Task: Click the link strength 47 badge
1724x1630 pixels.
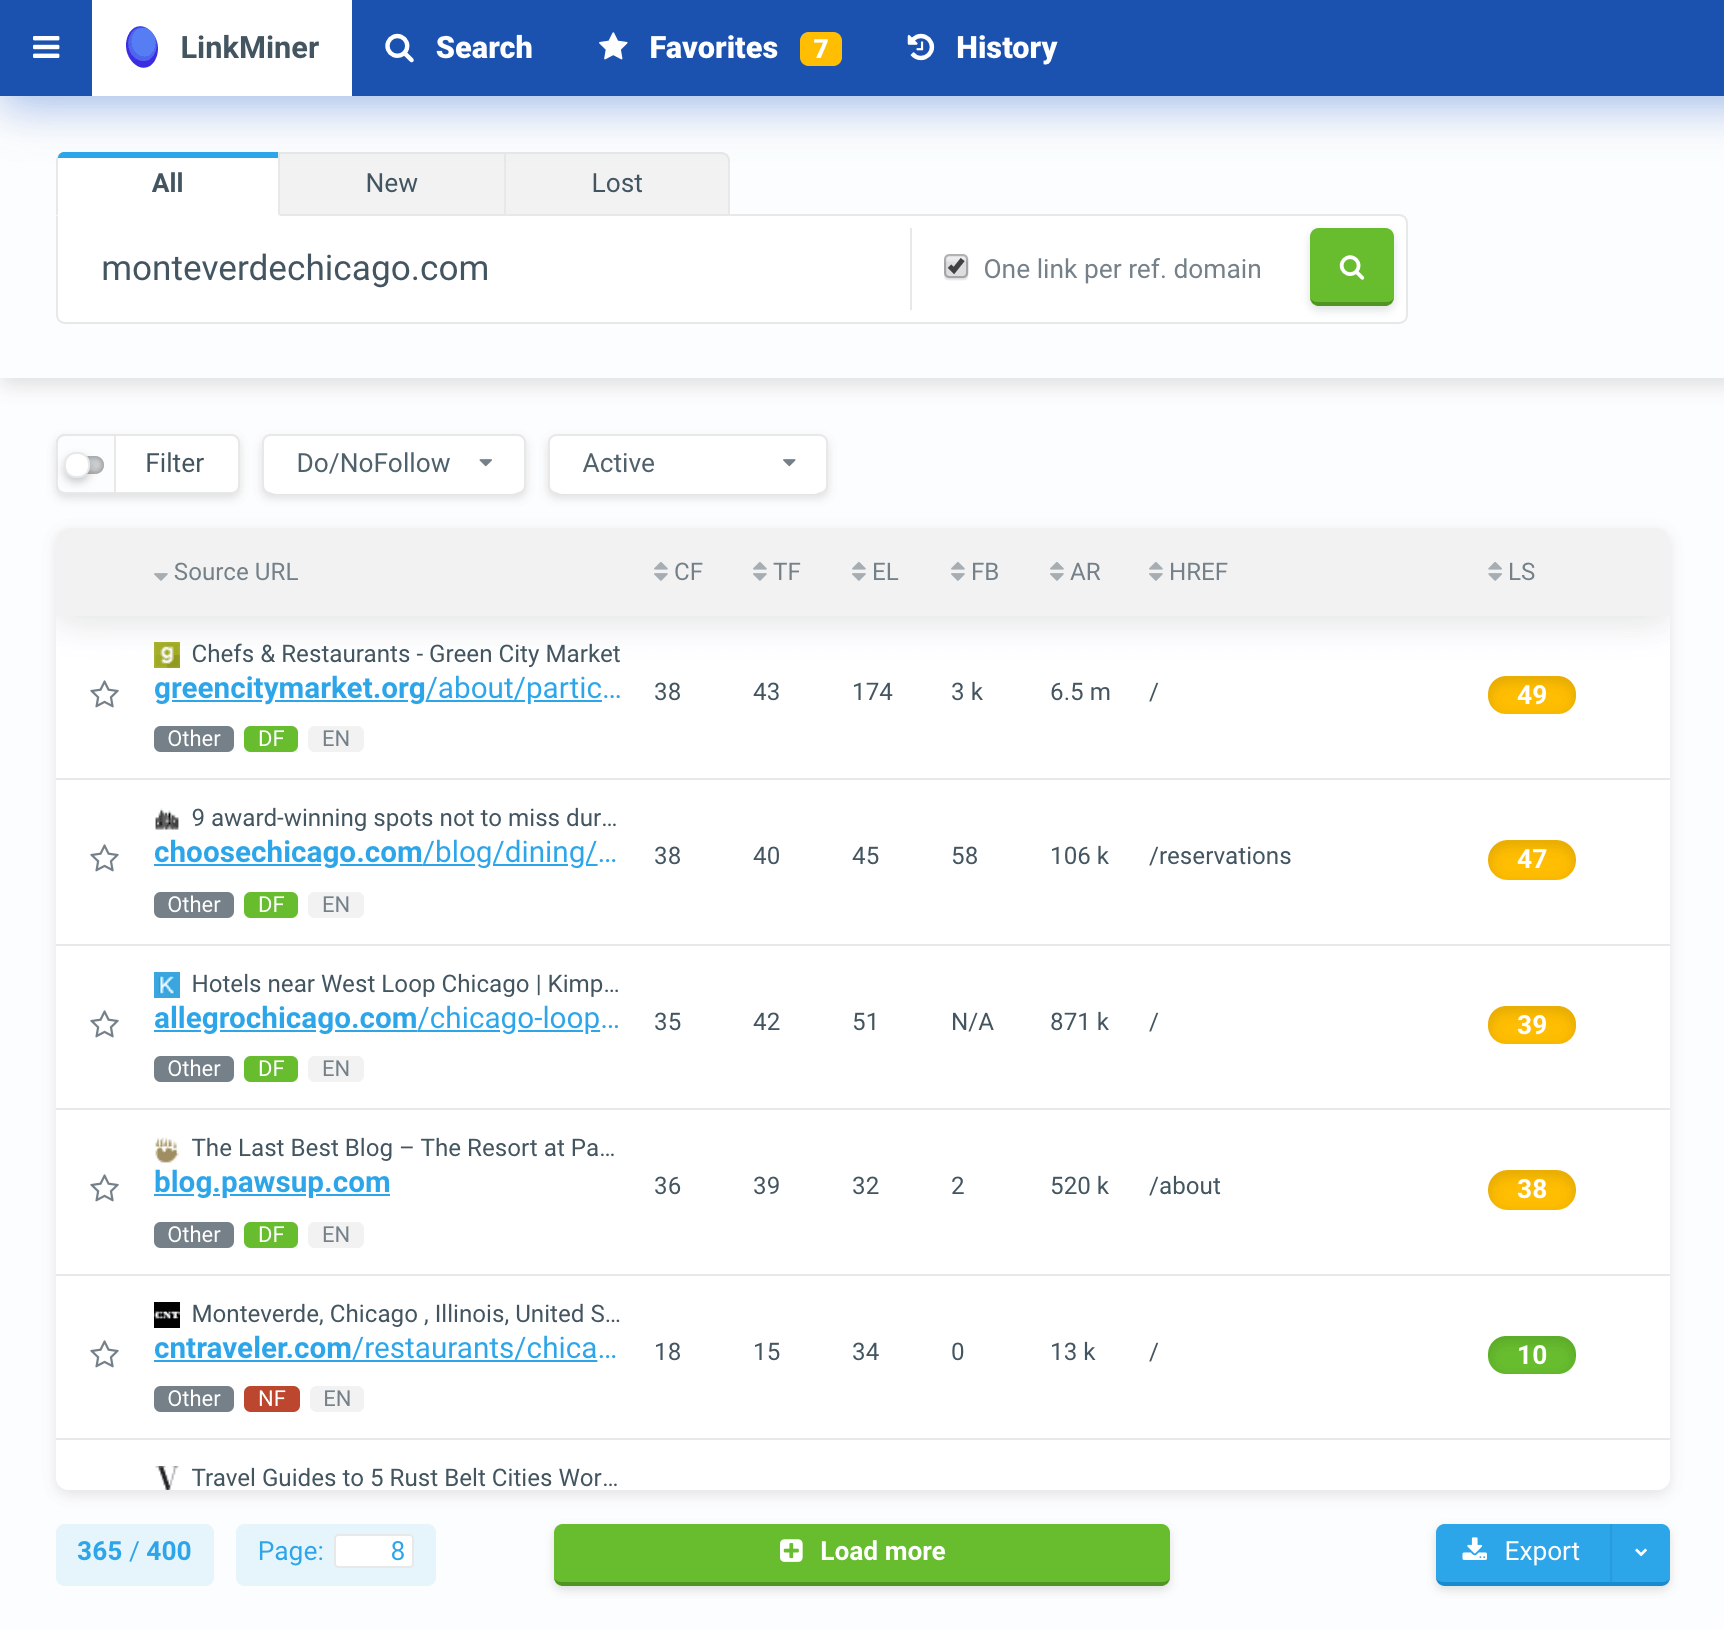Action: (1531, 859)
